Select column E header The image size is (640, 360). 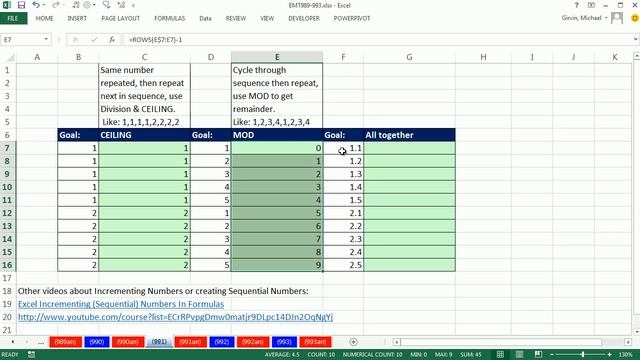[277, 57]
